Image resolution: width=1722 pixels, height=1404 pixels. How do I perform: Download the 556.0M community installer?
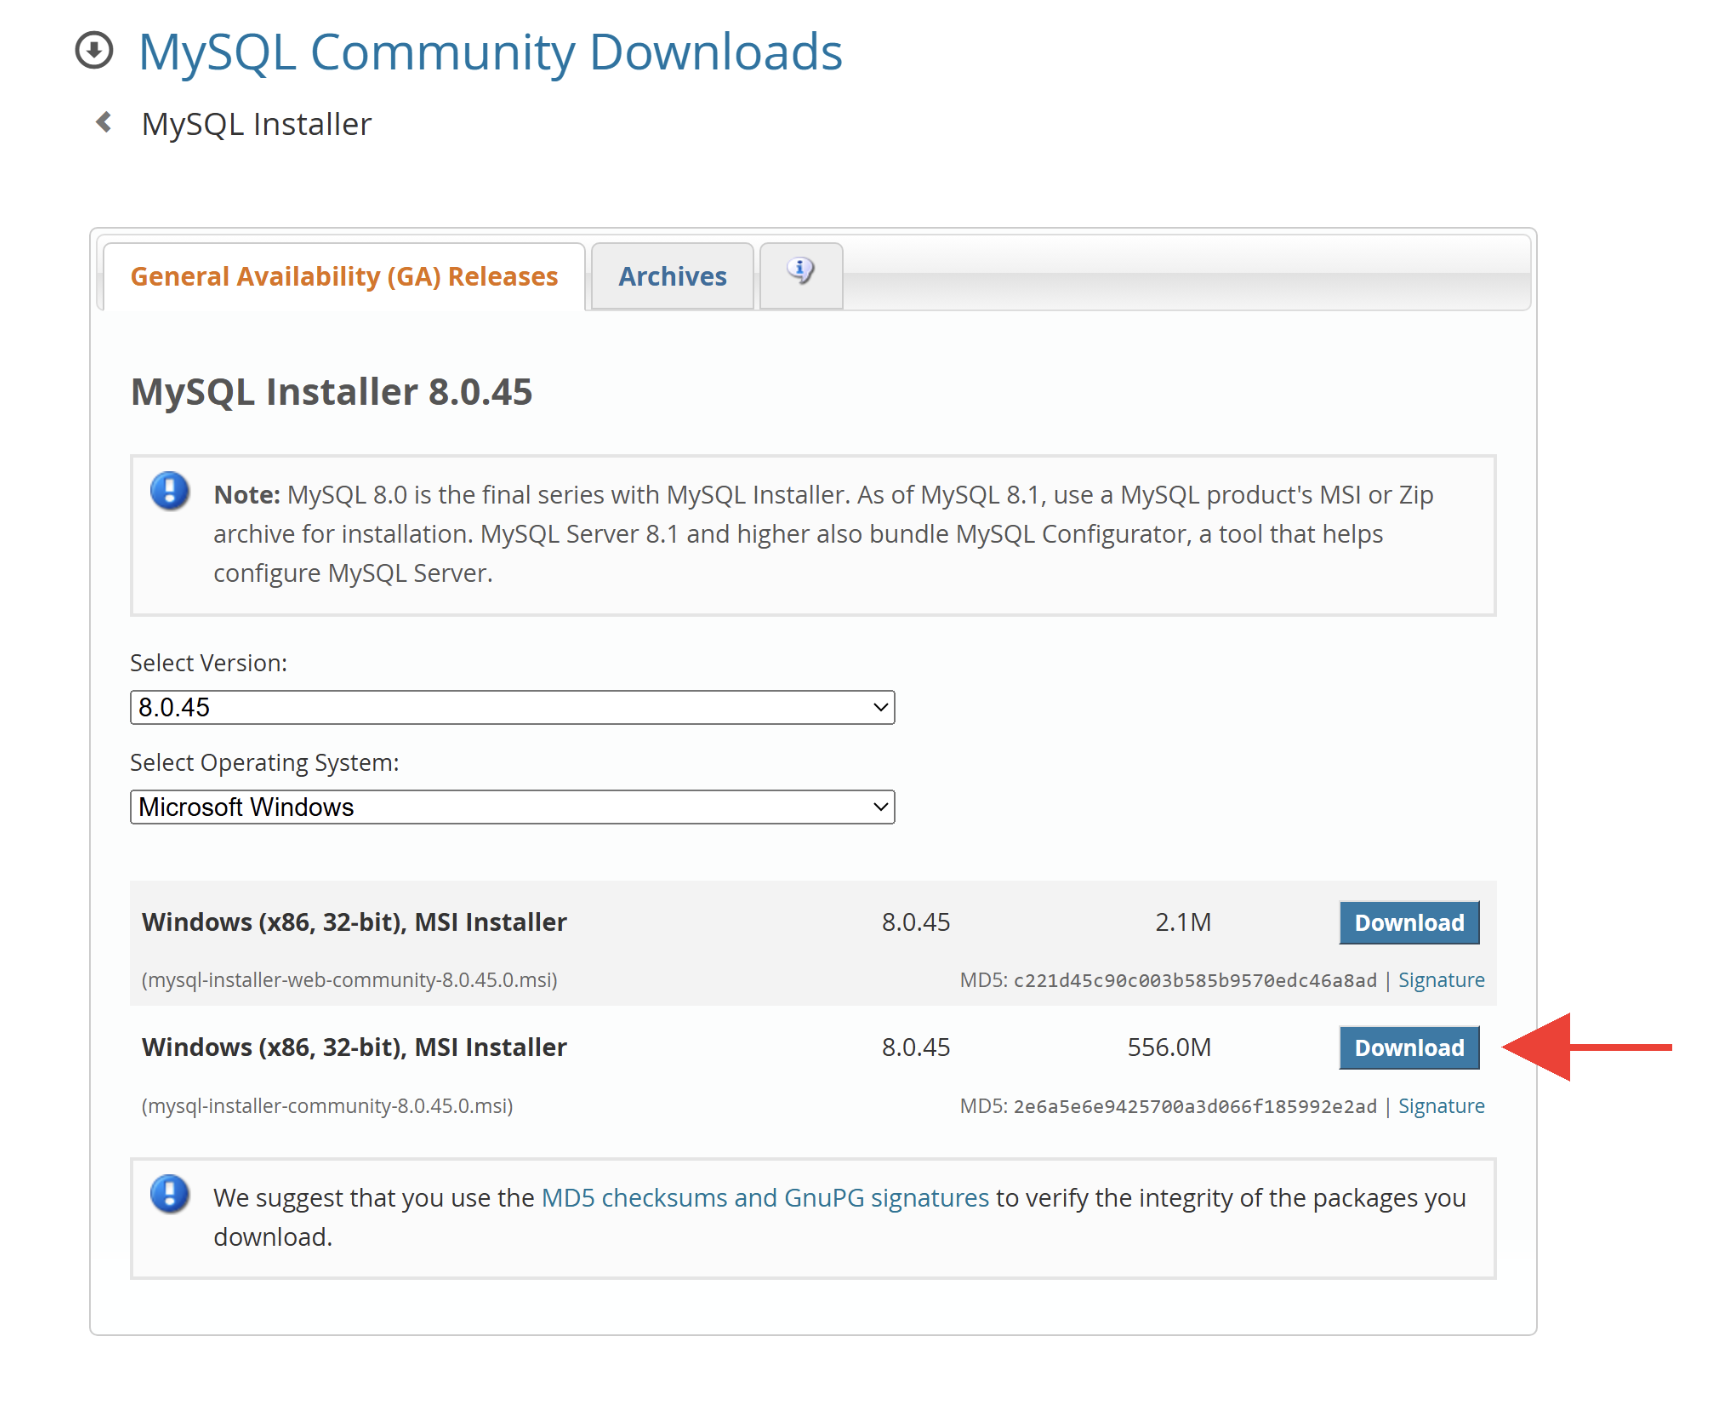[x=1409, y=1048]
